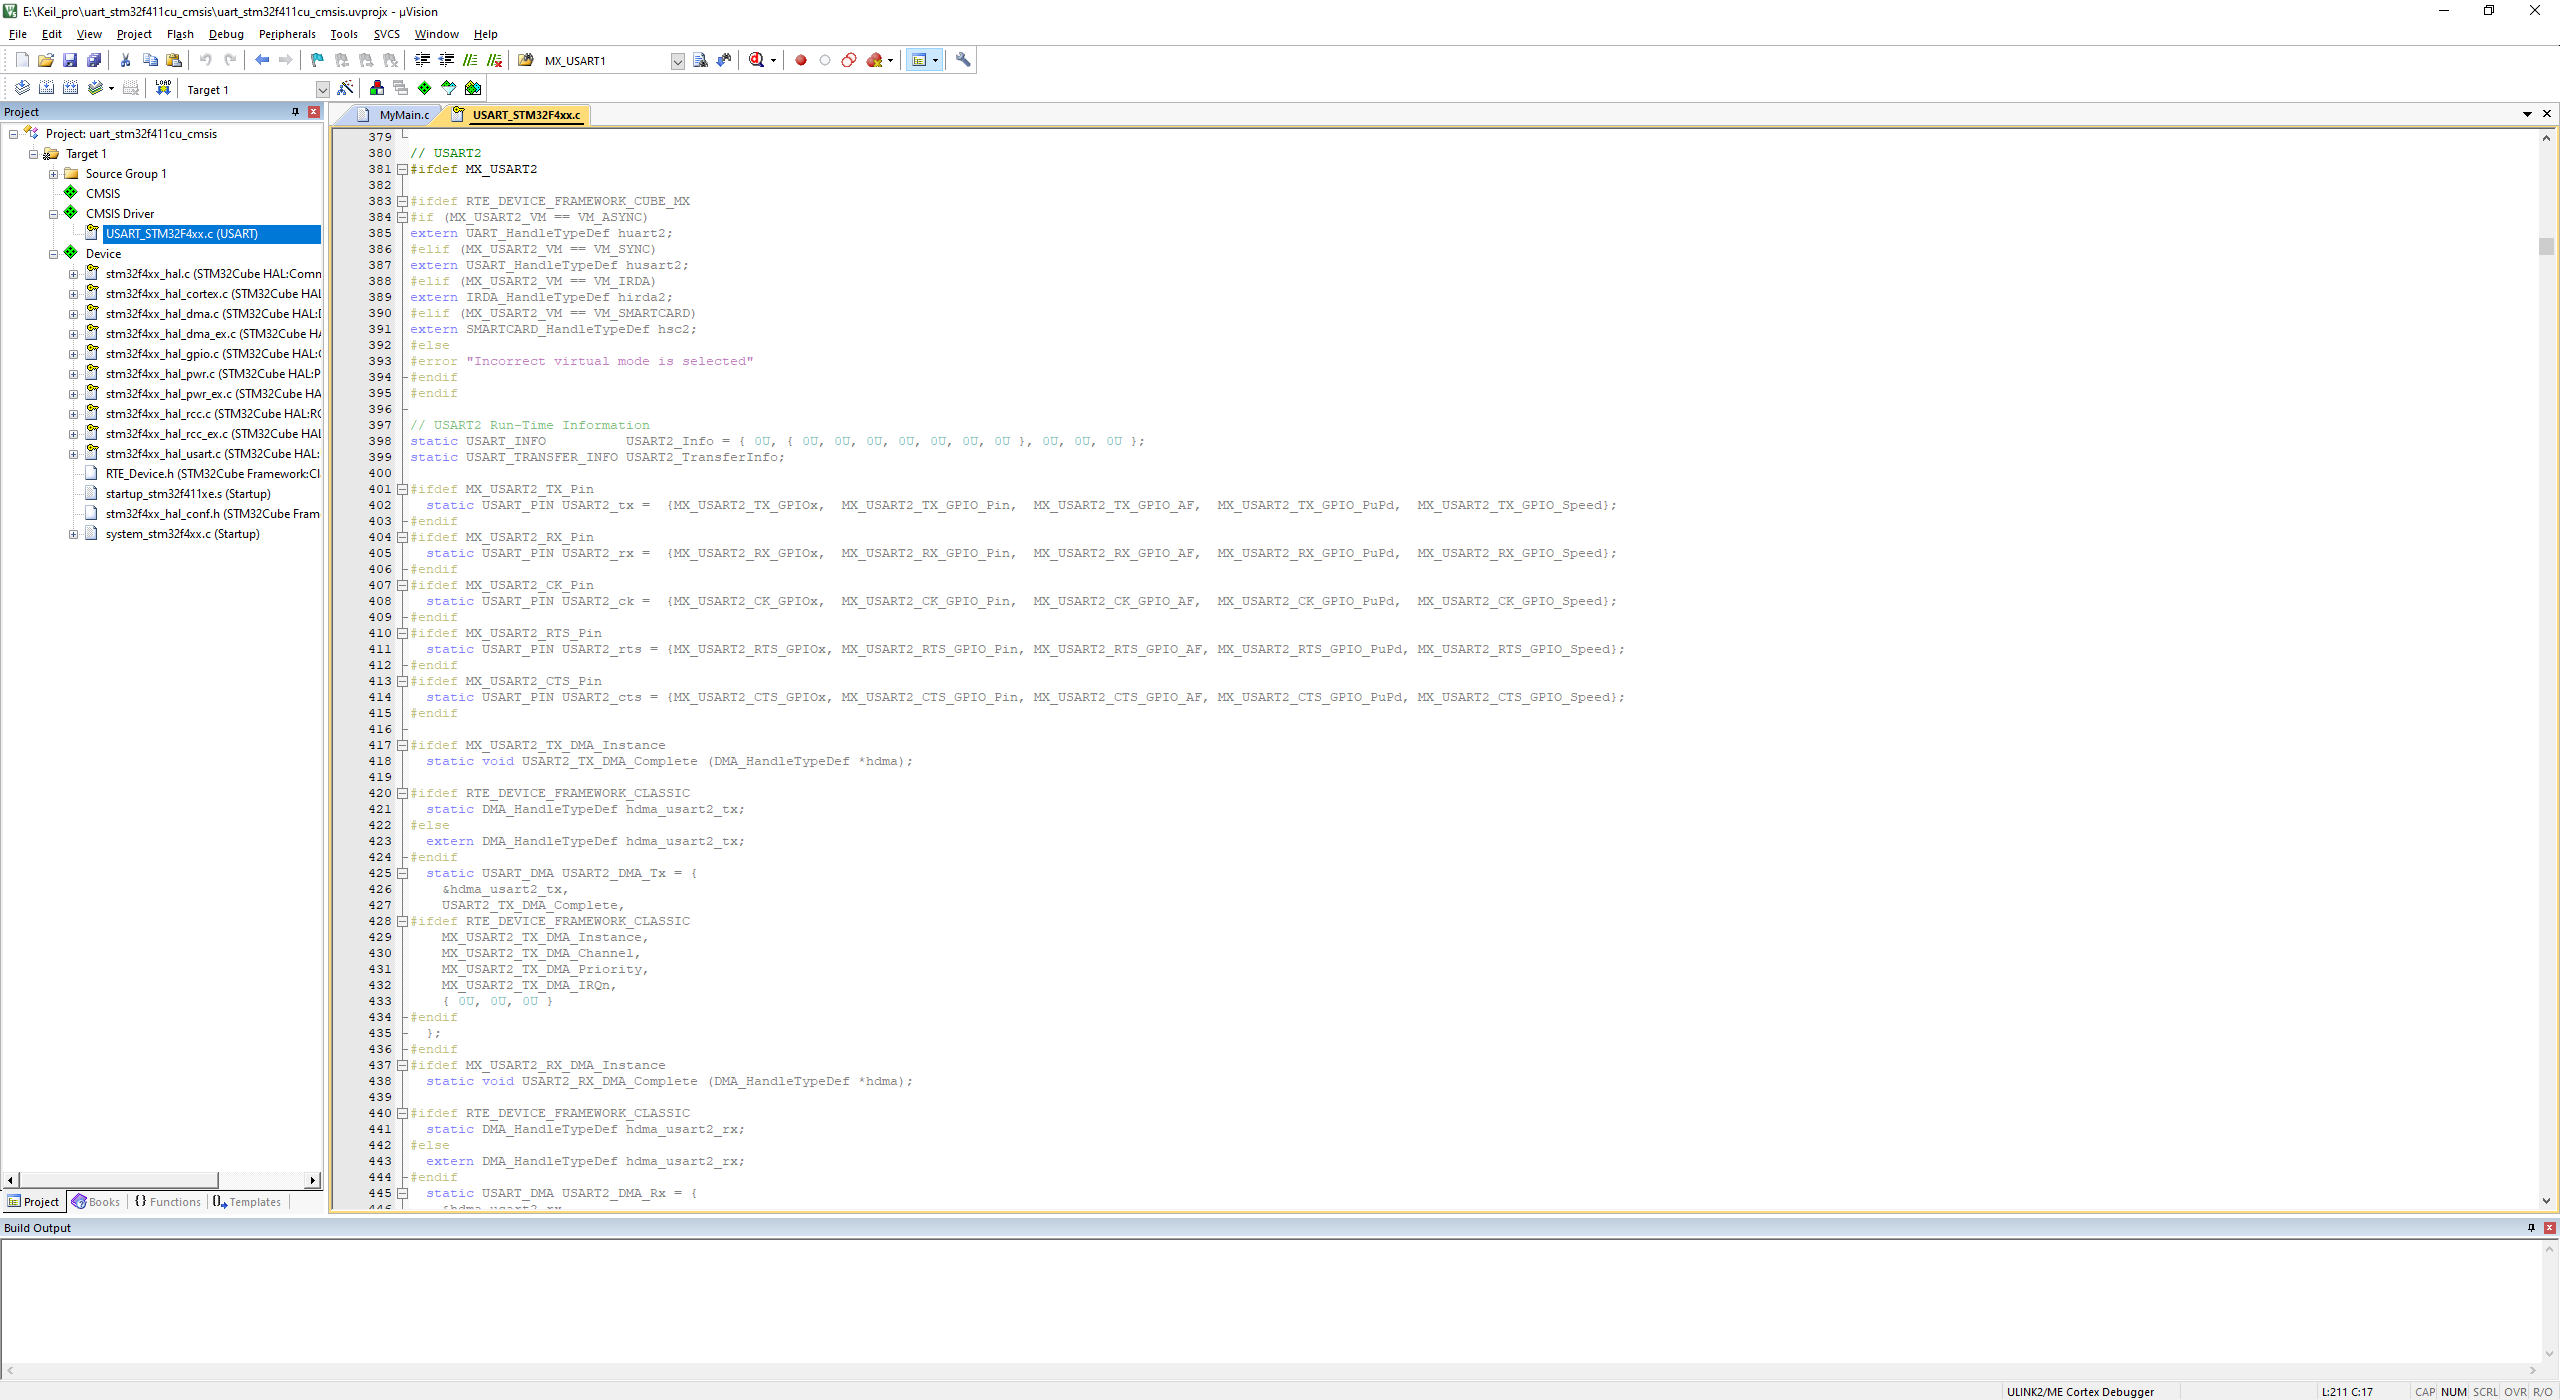Click the editor vertical scrollbar thumb
Image resolution: width=2560 pixels, height=1400 pixels.
[2546, 245]
